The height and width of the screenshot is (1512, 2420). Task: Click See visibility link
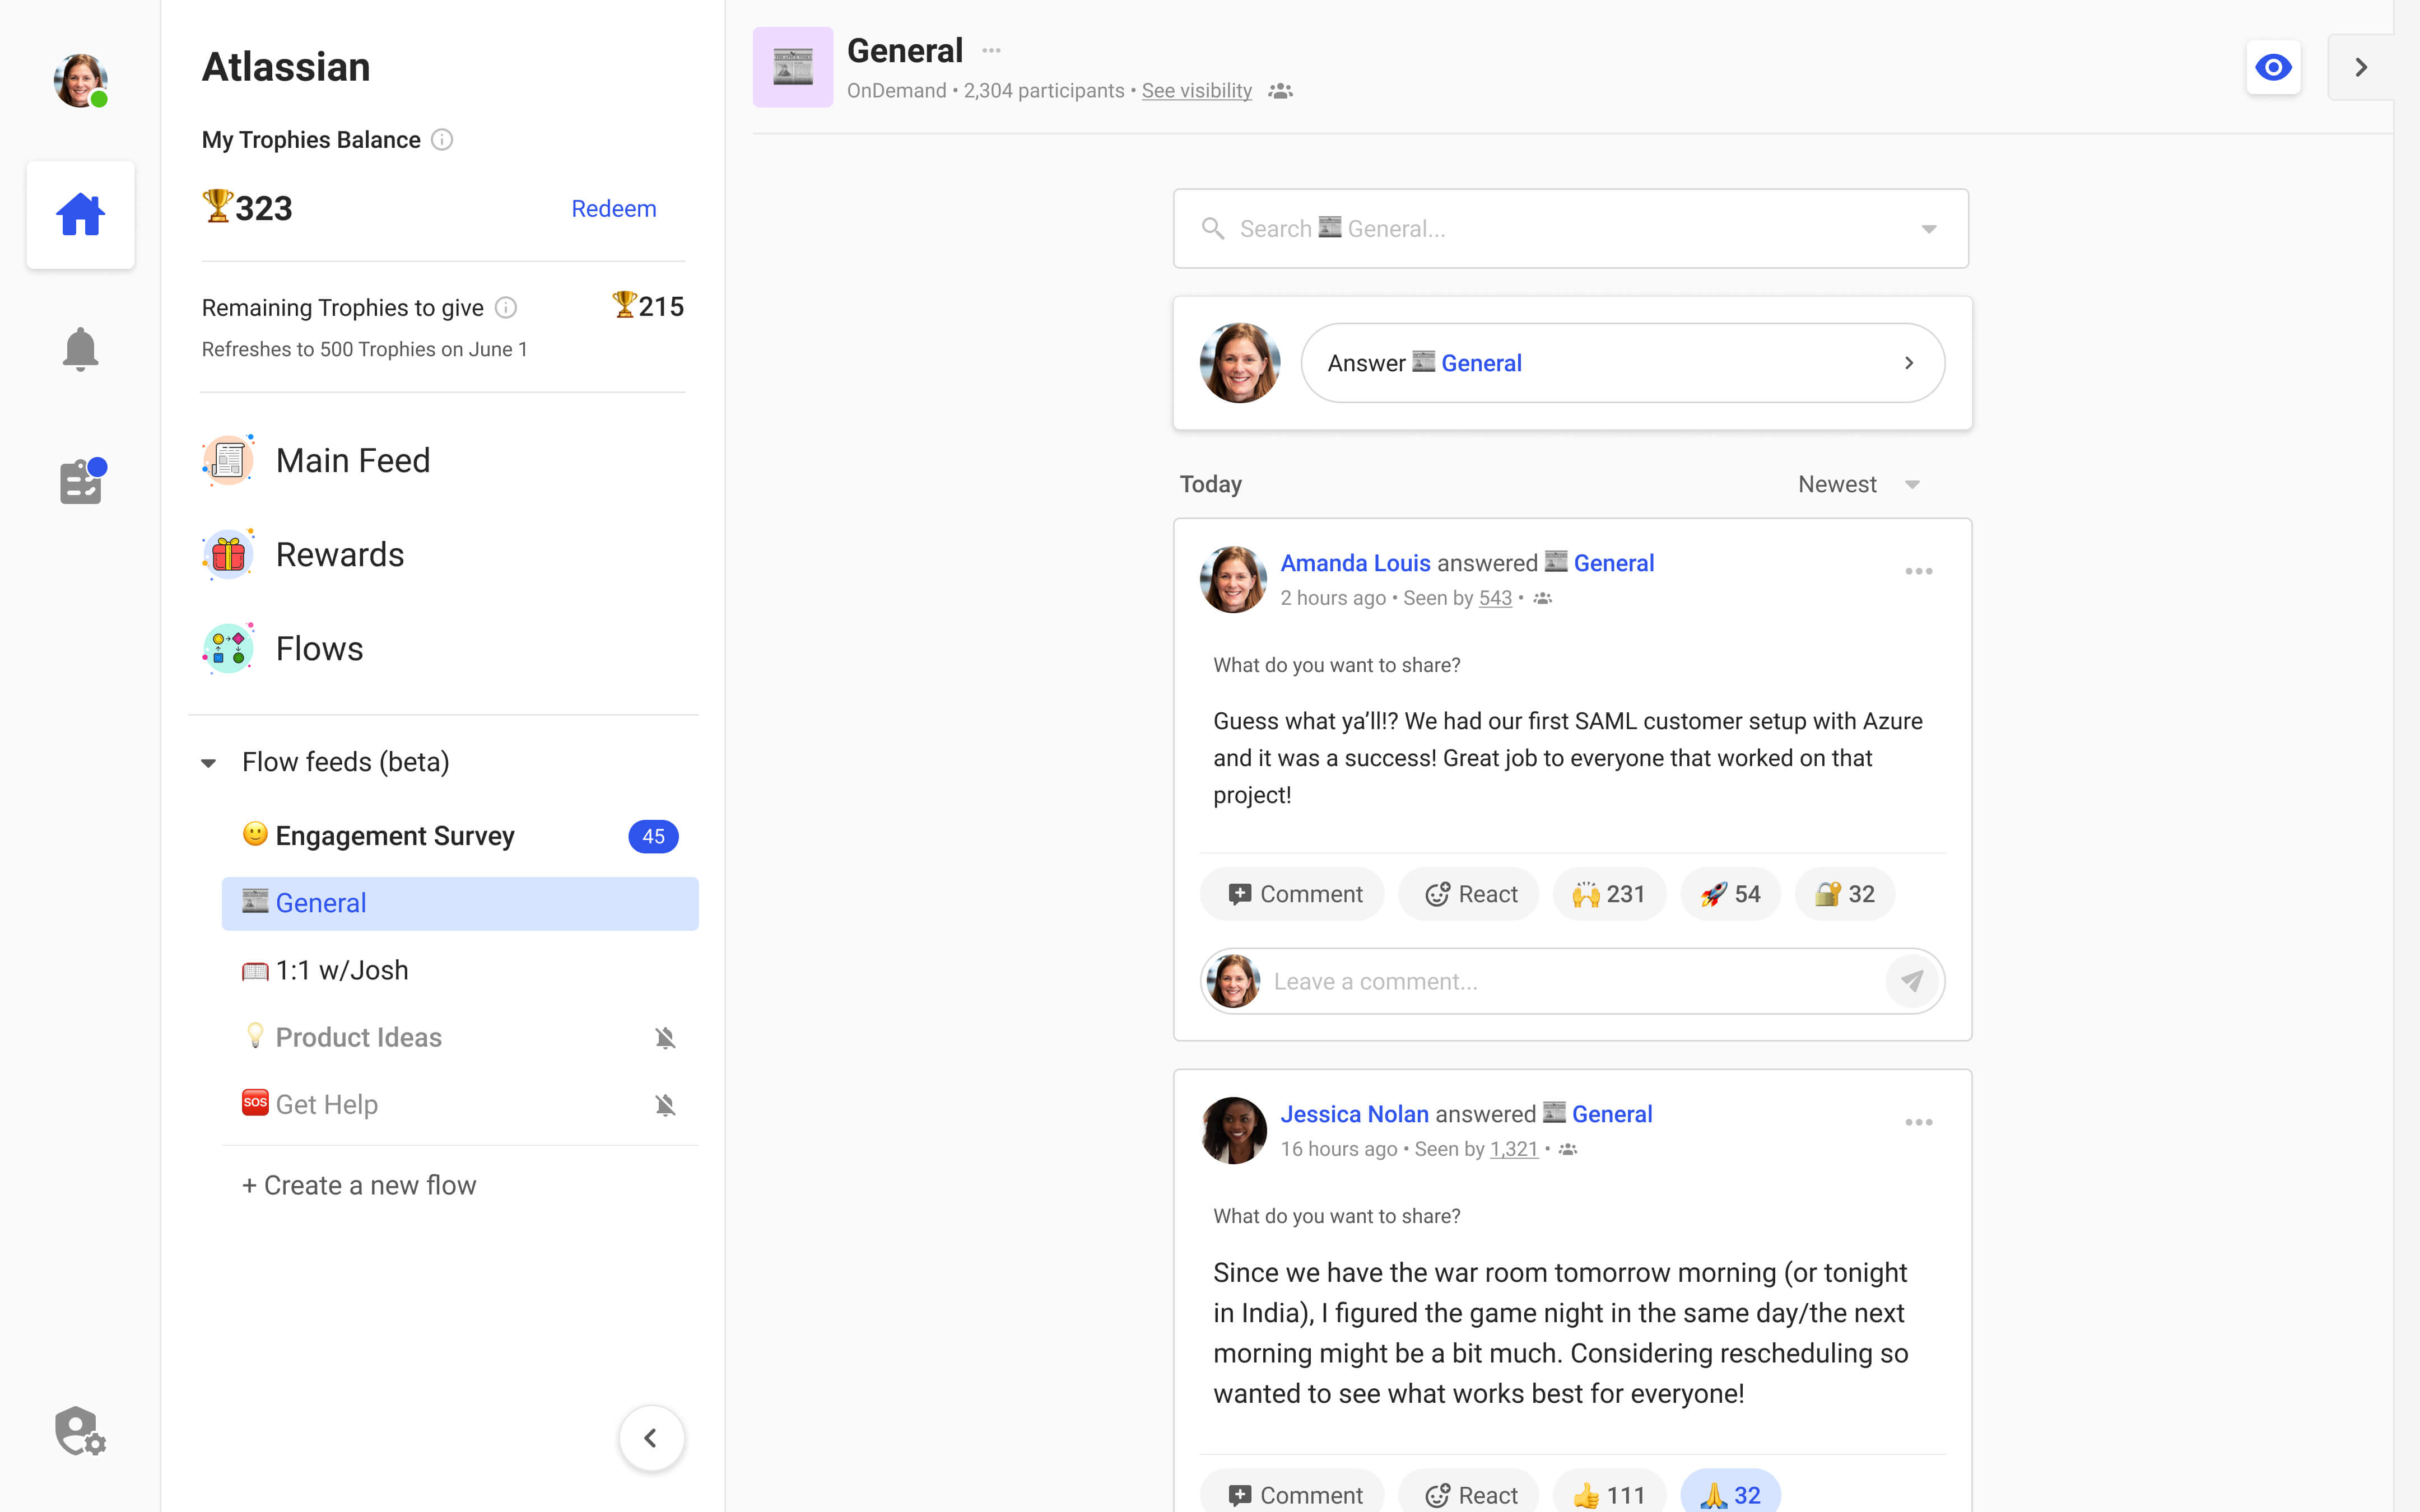point(1196,91)
